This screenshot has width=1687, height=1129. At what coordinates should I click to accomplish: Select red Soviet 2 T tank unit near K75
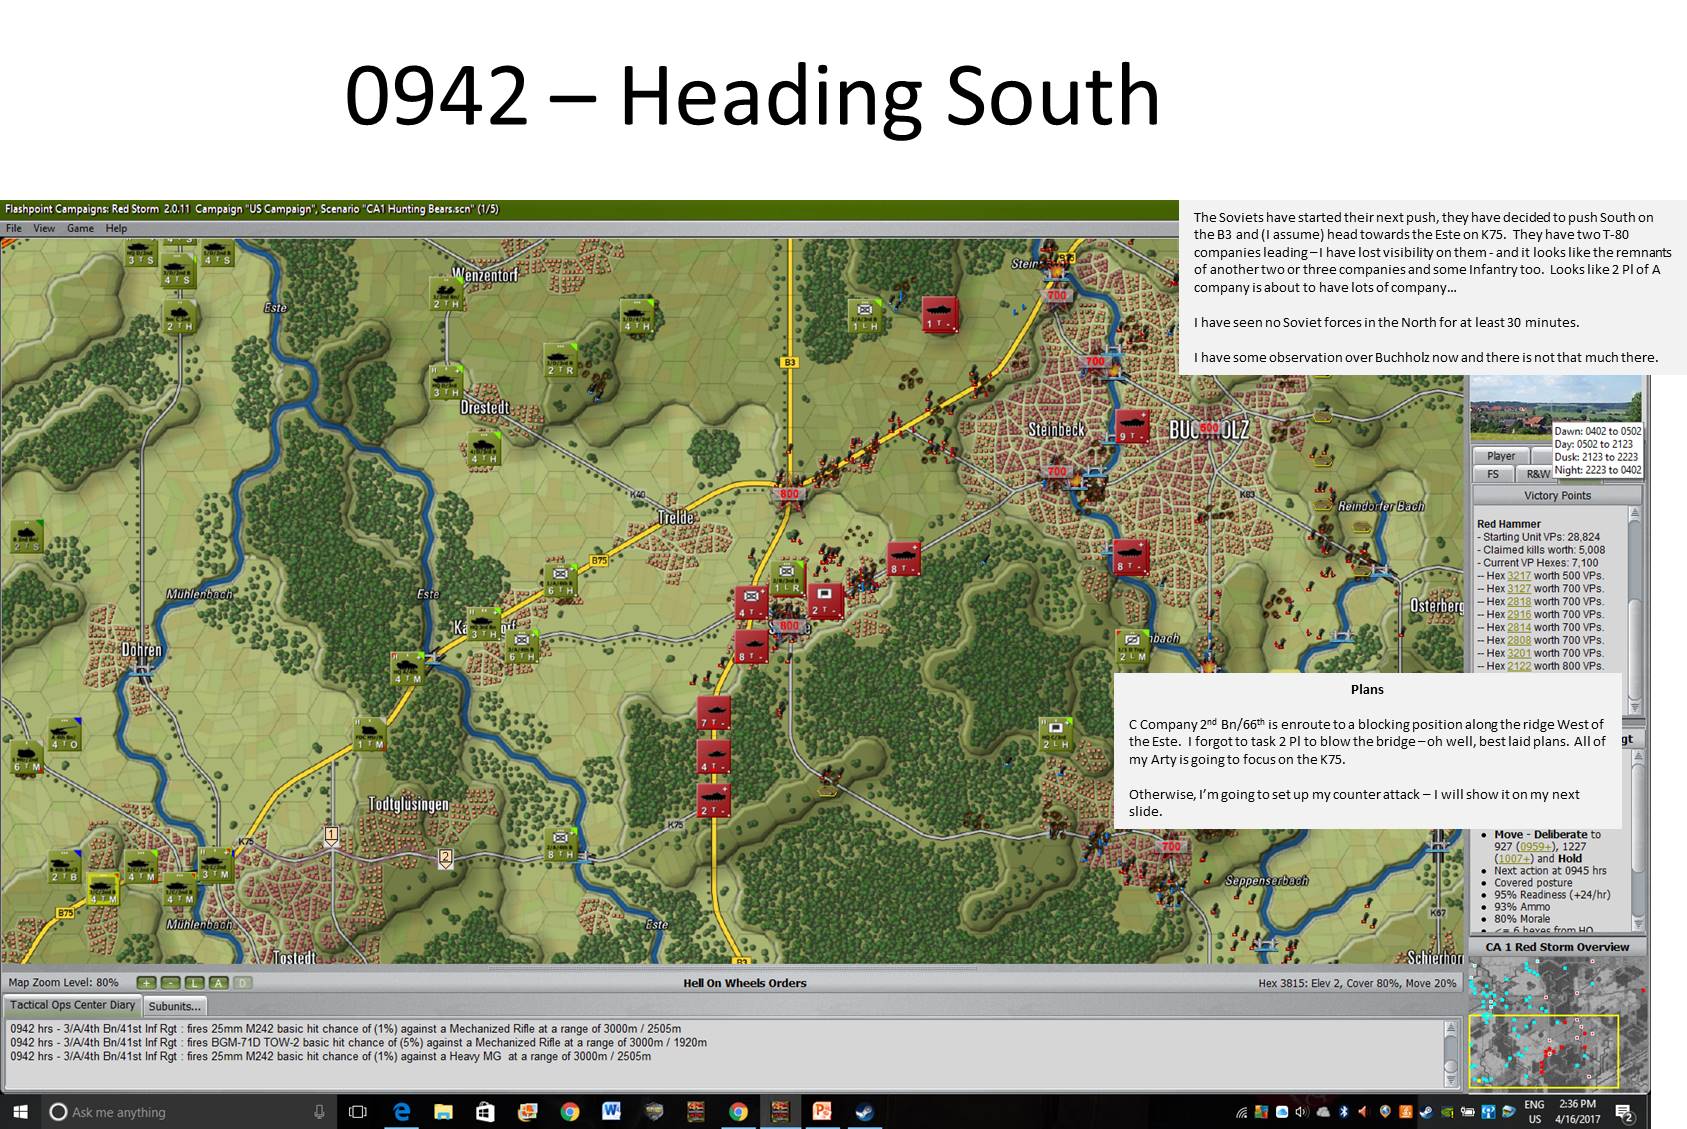[x=713, y=800]
